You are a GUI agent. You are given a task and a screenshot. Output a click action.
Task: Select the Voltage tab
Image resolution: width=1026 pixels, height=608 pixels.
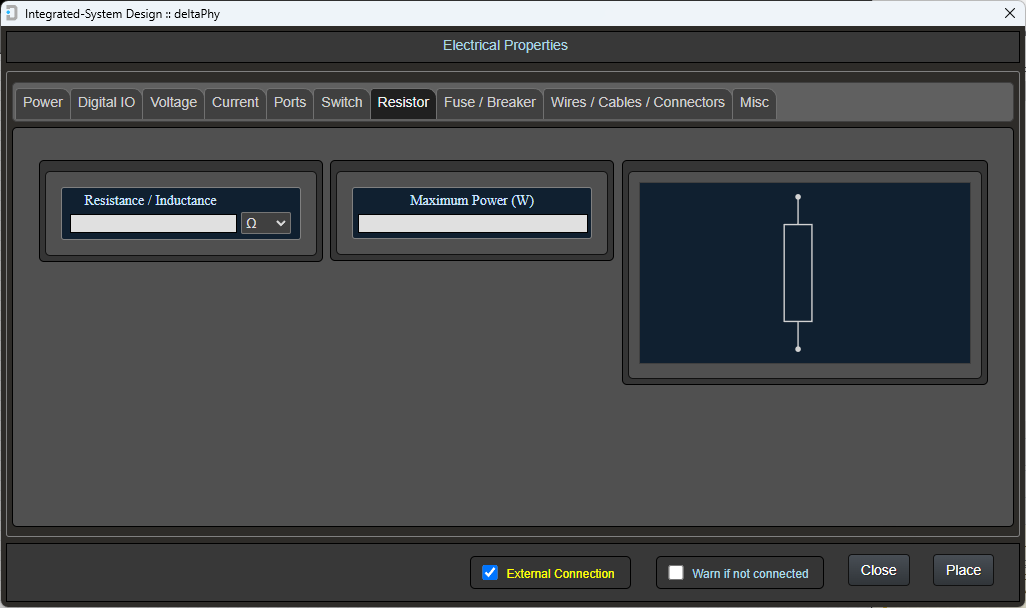pyautogui.click(x=174, y=103)
